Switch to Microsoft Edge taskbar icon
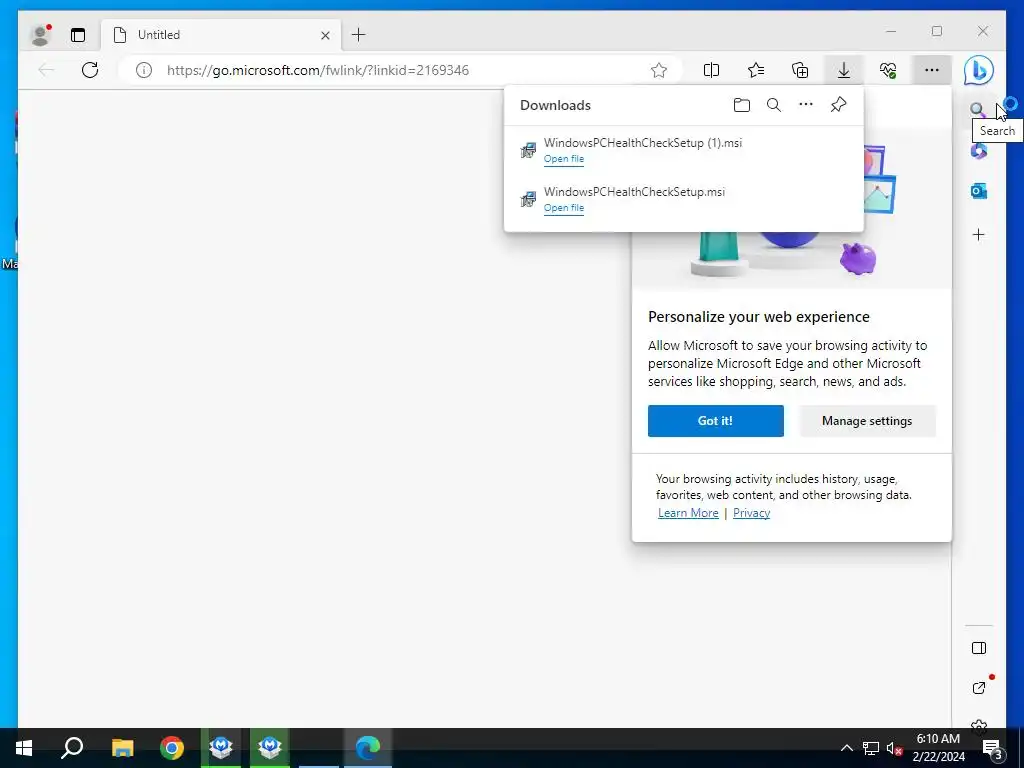Image resolution: width=1024 pixels, height=768 pixels. coord(368,748)
